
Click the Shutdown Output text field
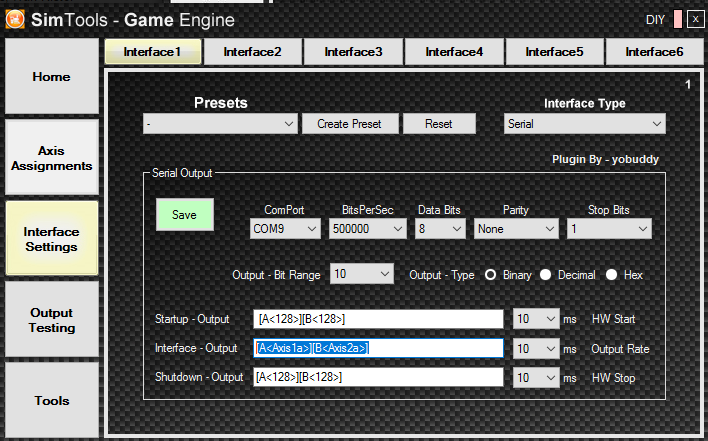[x=378, y=377]
